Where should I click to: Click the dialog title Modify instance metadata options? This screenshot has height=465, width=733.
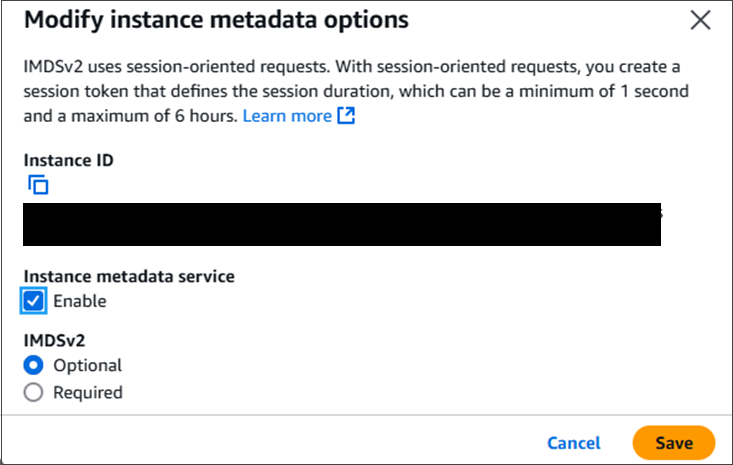point(216,20)
